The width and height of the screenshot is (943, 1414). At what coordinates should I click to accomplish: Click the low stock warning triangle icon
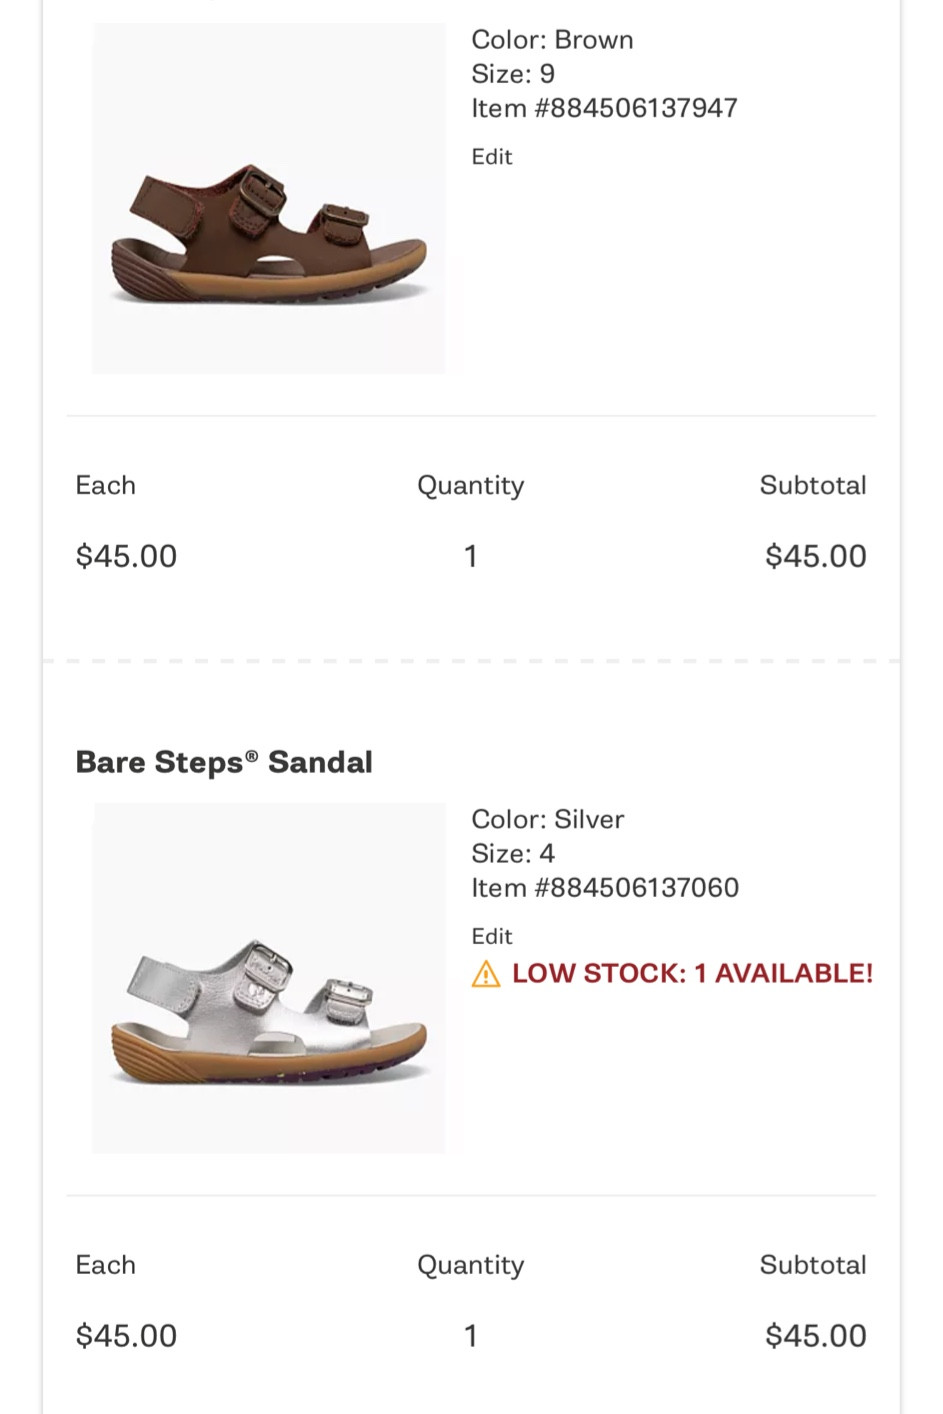tap(486, 972)
